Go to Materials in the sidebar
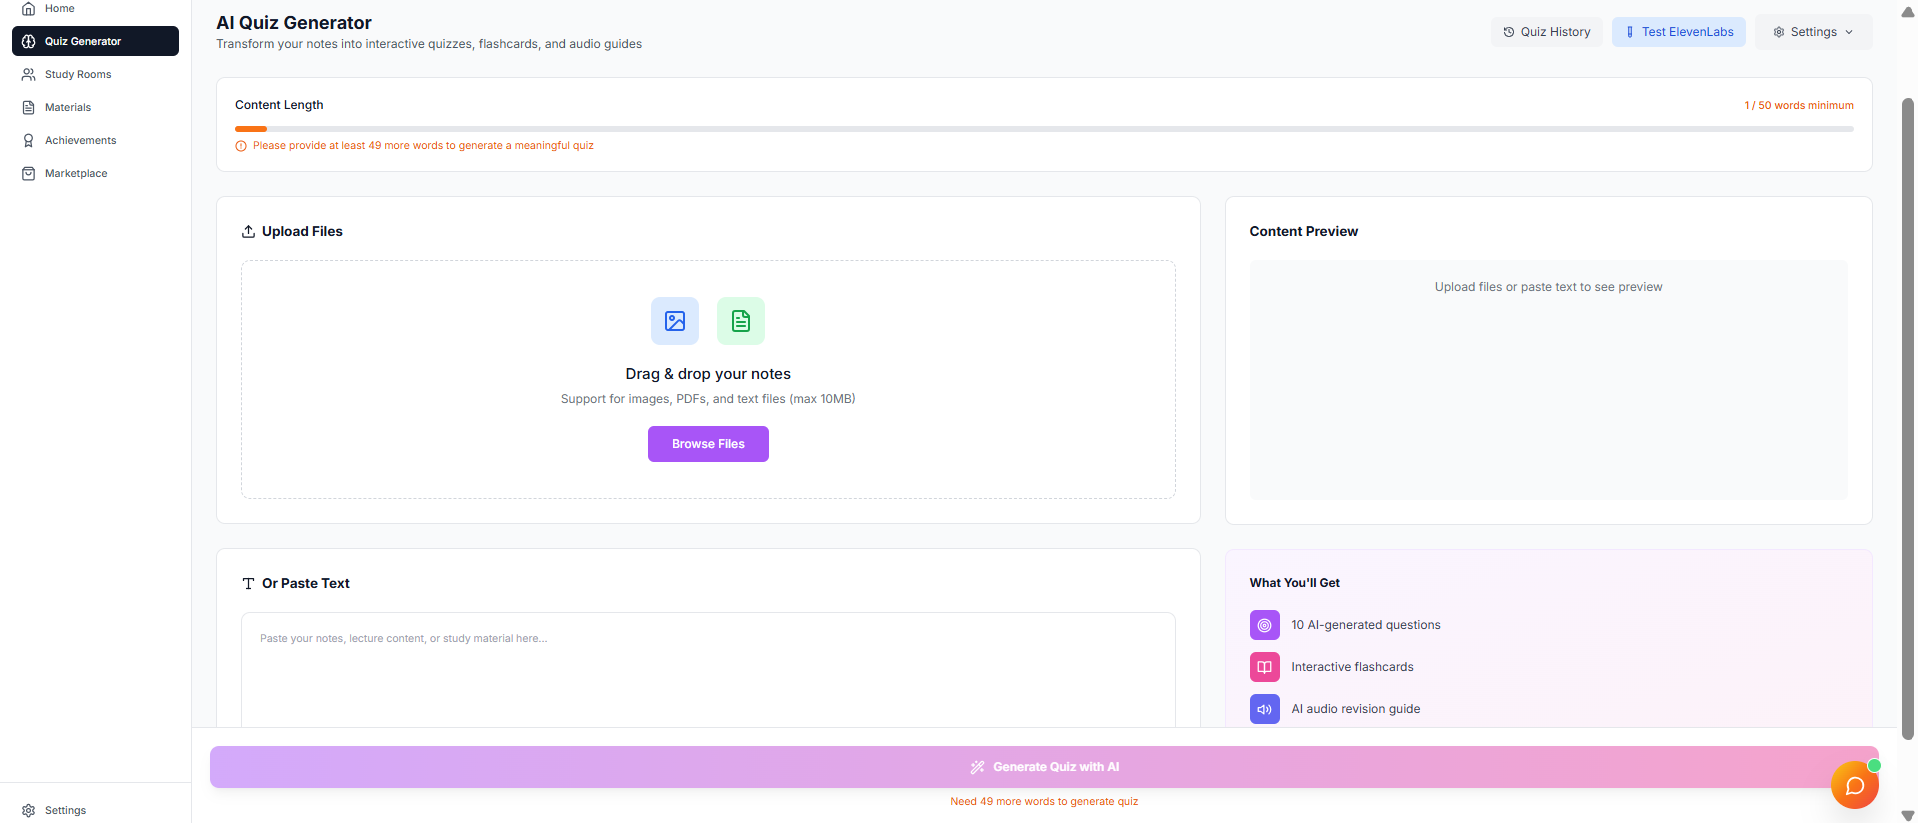This screenshot has width=1918, height=823. click(95, 107)
